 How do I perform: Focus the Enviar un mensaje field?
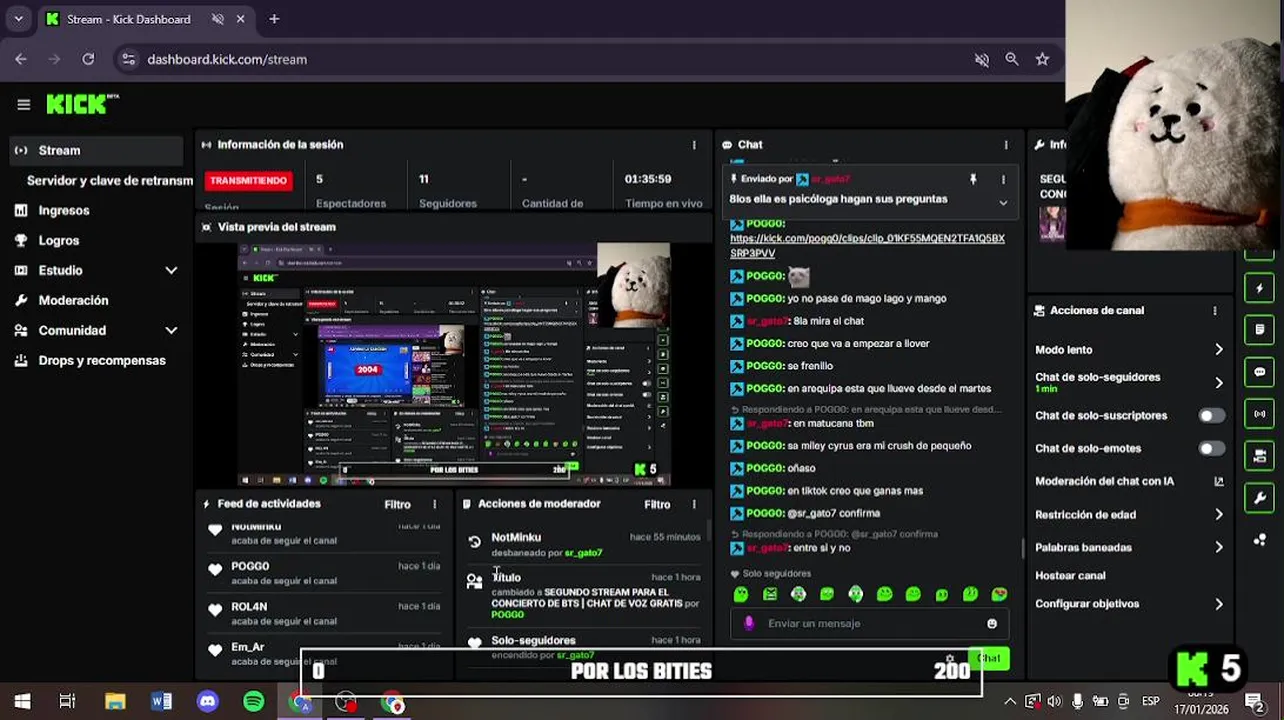(x=870, y=623)
